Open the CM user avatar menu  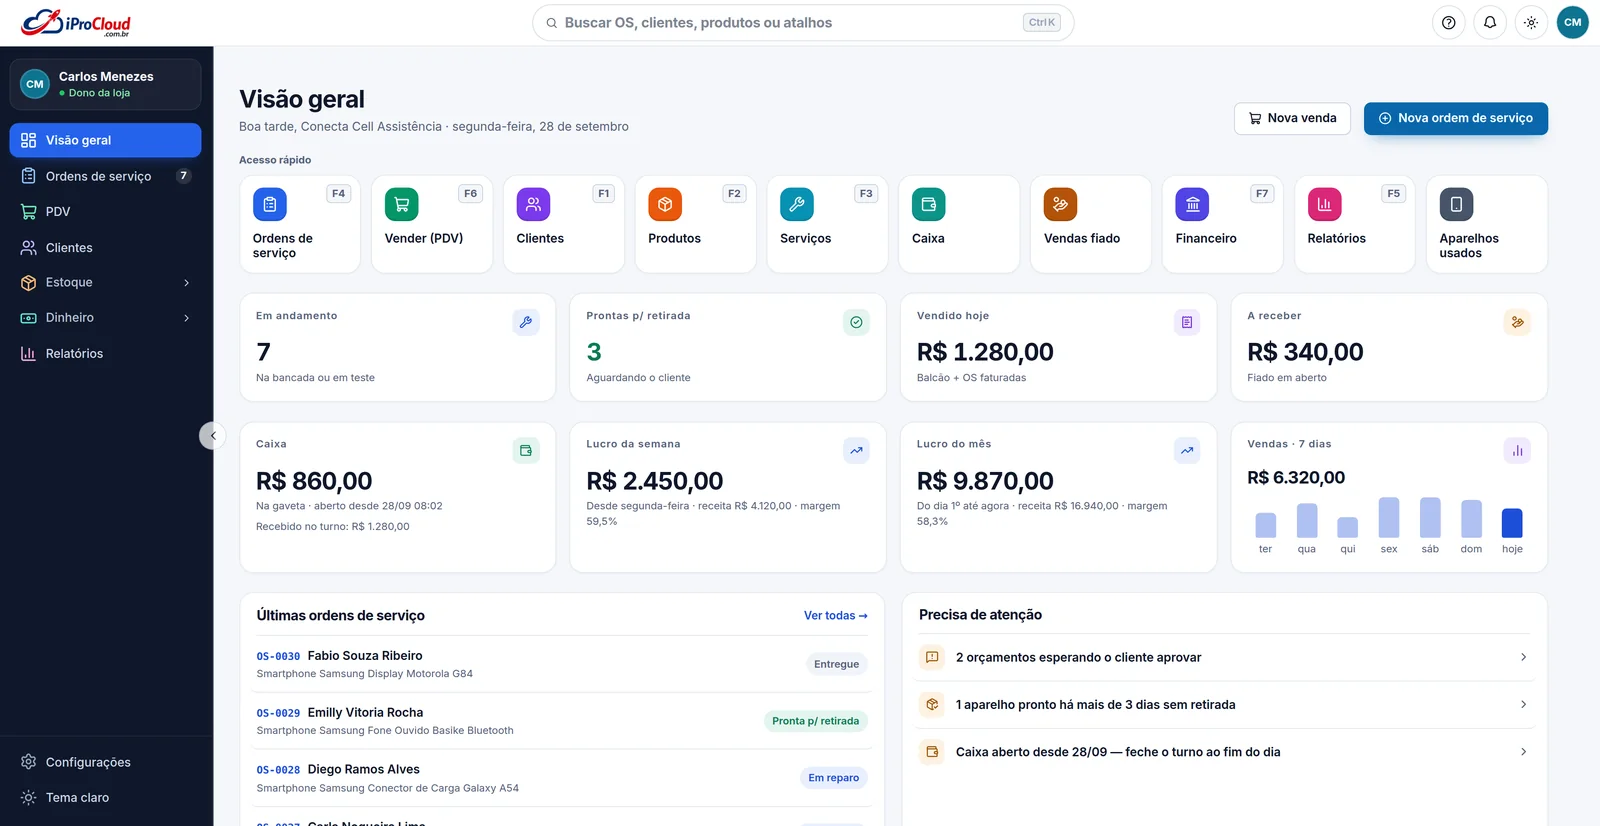[1573, 22]
